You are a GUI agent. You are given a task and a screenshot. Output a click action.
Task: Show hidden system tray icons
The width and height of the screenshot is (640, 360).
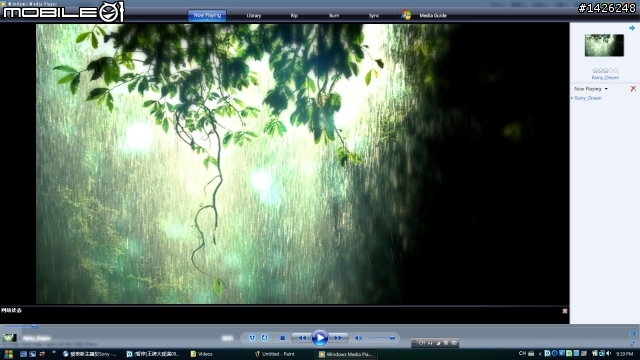point(540,354)
